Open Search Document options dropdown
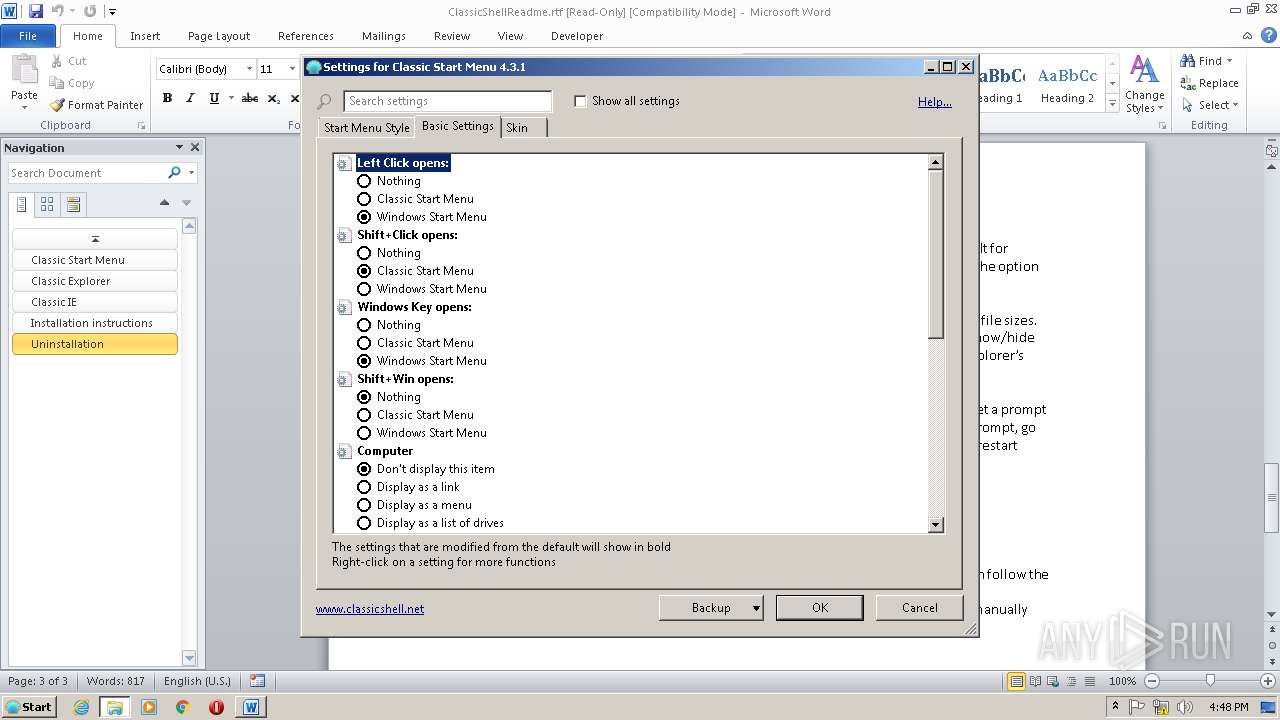This screenshot has width=1280, height=720. tap(191, 173)
